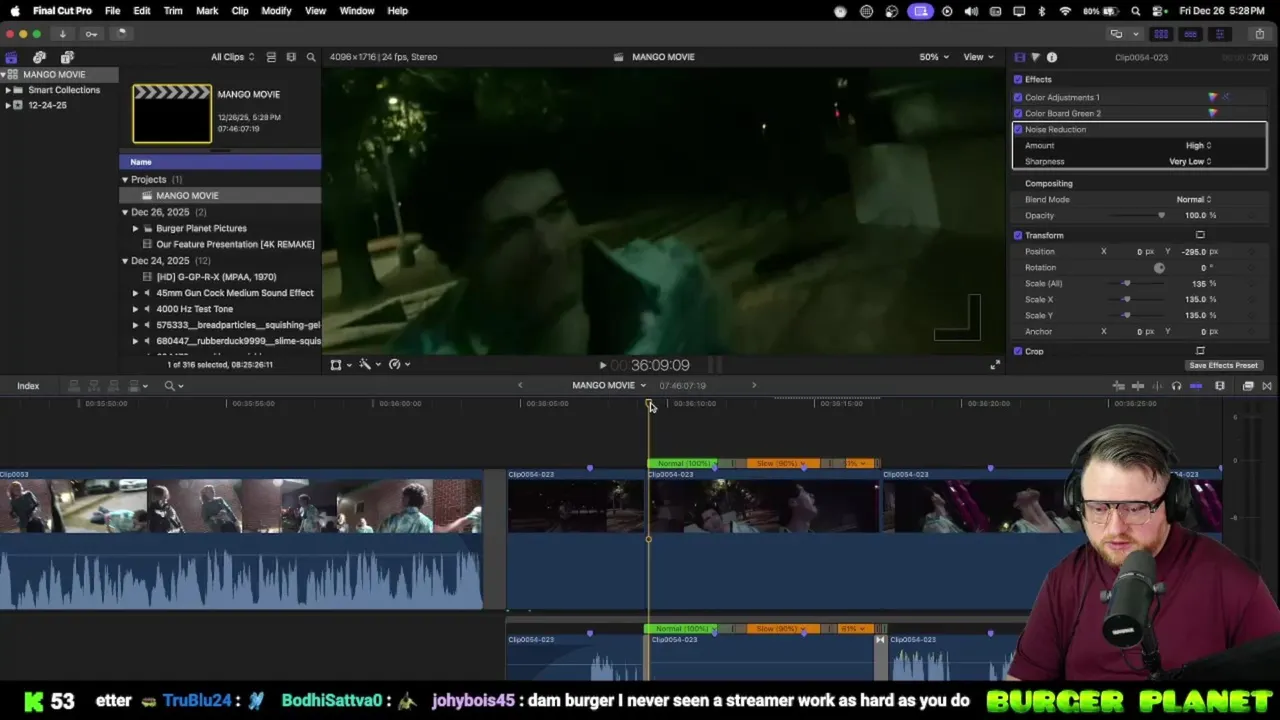Open browser clip grouping options icon
Image resolution: width=1280 pixels, height=720 pixels.
point(291,57)
